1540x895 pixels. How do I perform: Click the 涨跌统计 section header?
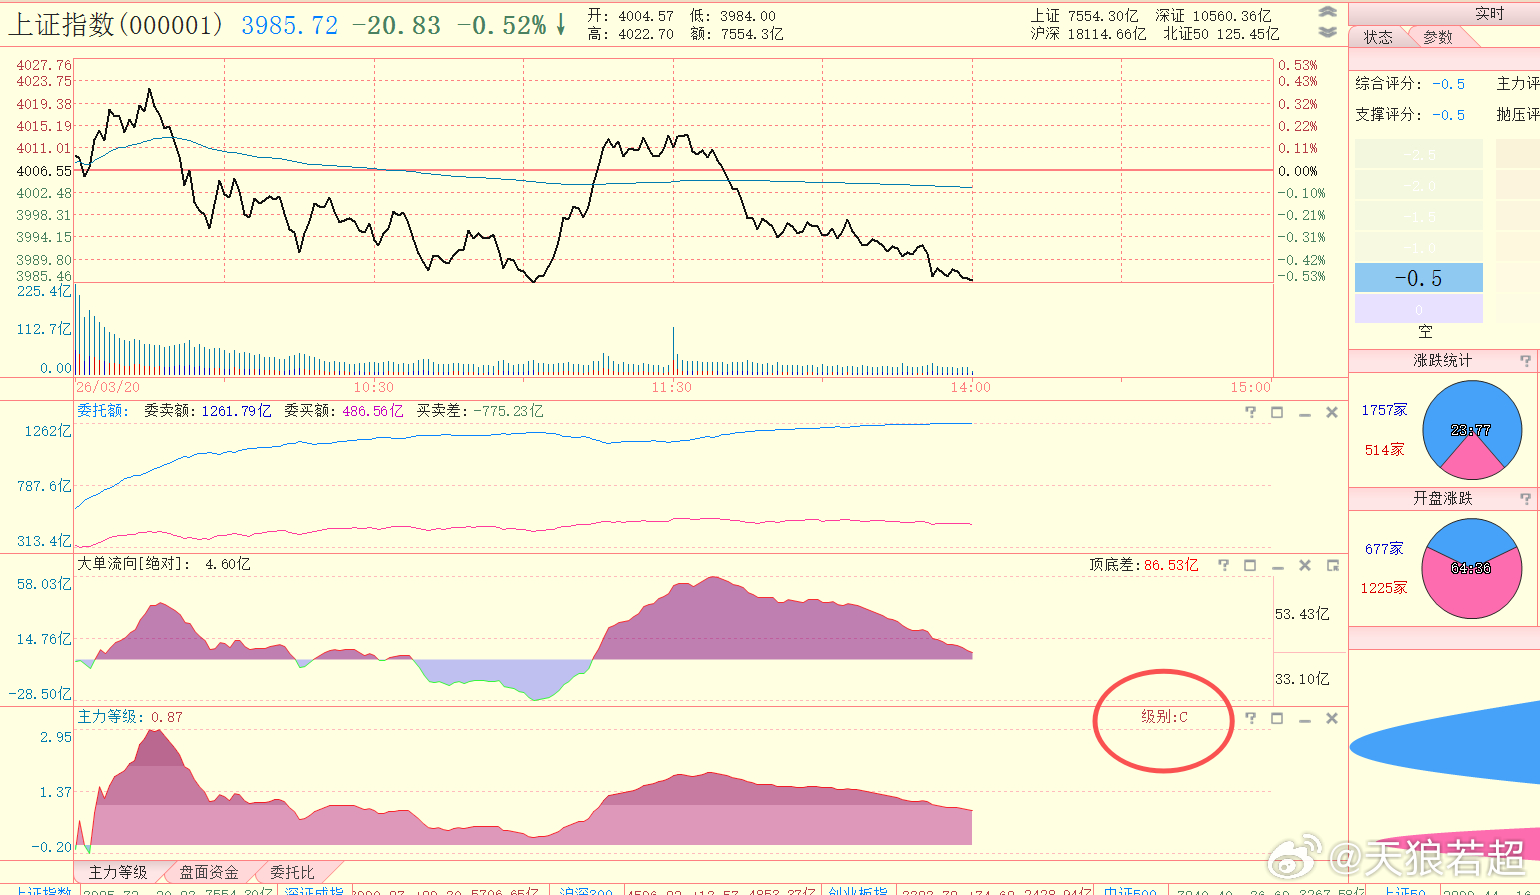click(1442, 360)
